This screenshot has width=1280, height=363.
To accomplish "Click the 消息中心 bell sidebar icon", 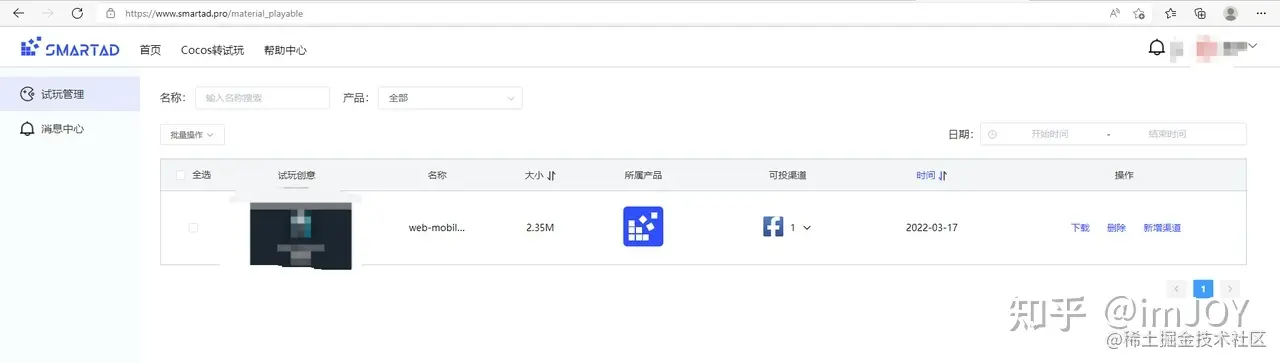I will (27, 129).
